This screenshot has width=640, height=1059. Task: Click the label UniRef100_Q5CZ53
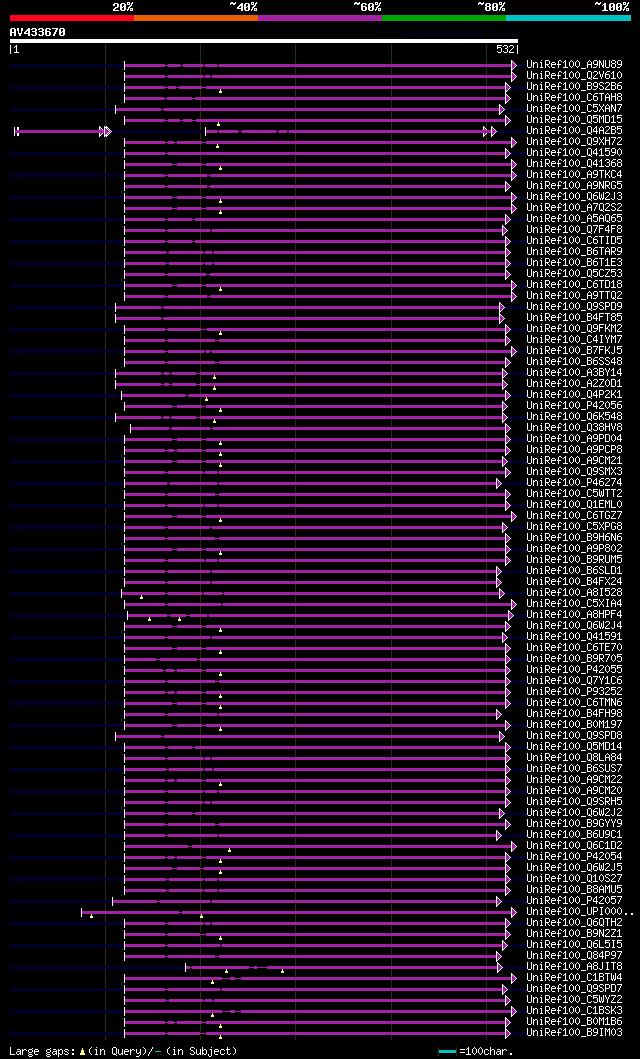pos(575,274)
